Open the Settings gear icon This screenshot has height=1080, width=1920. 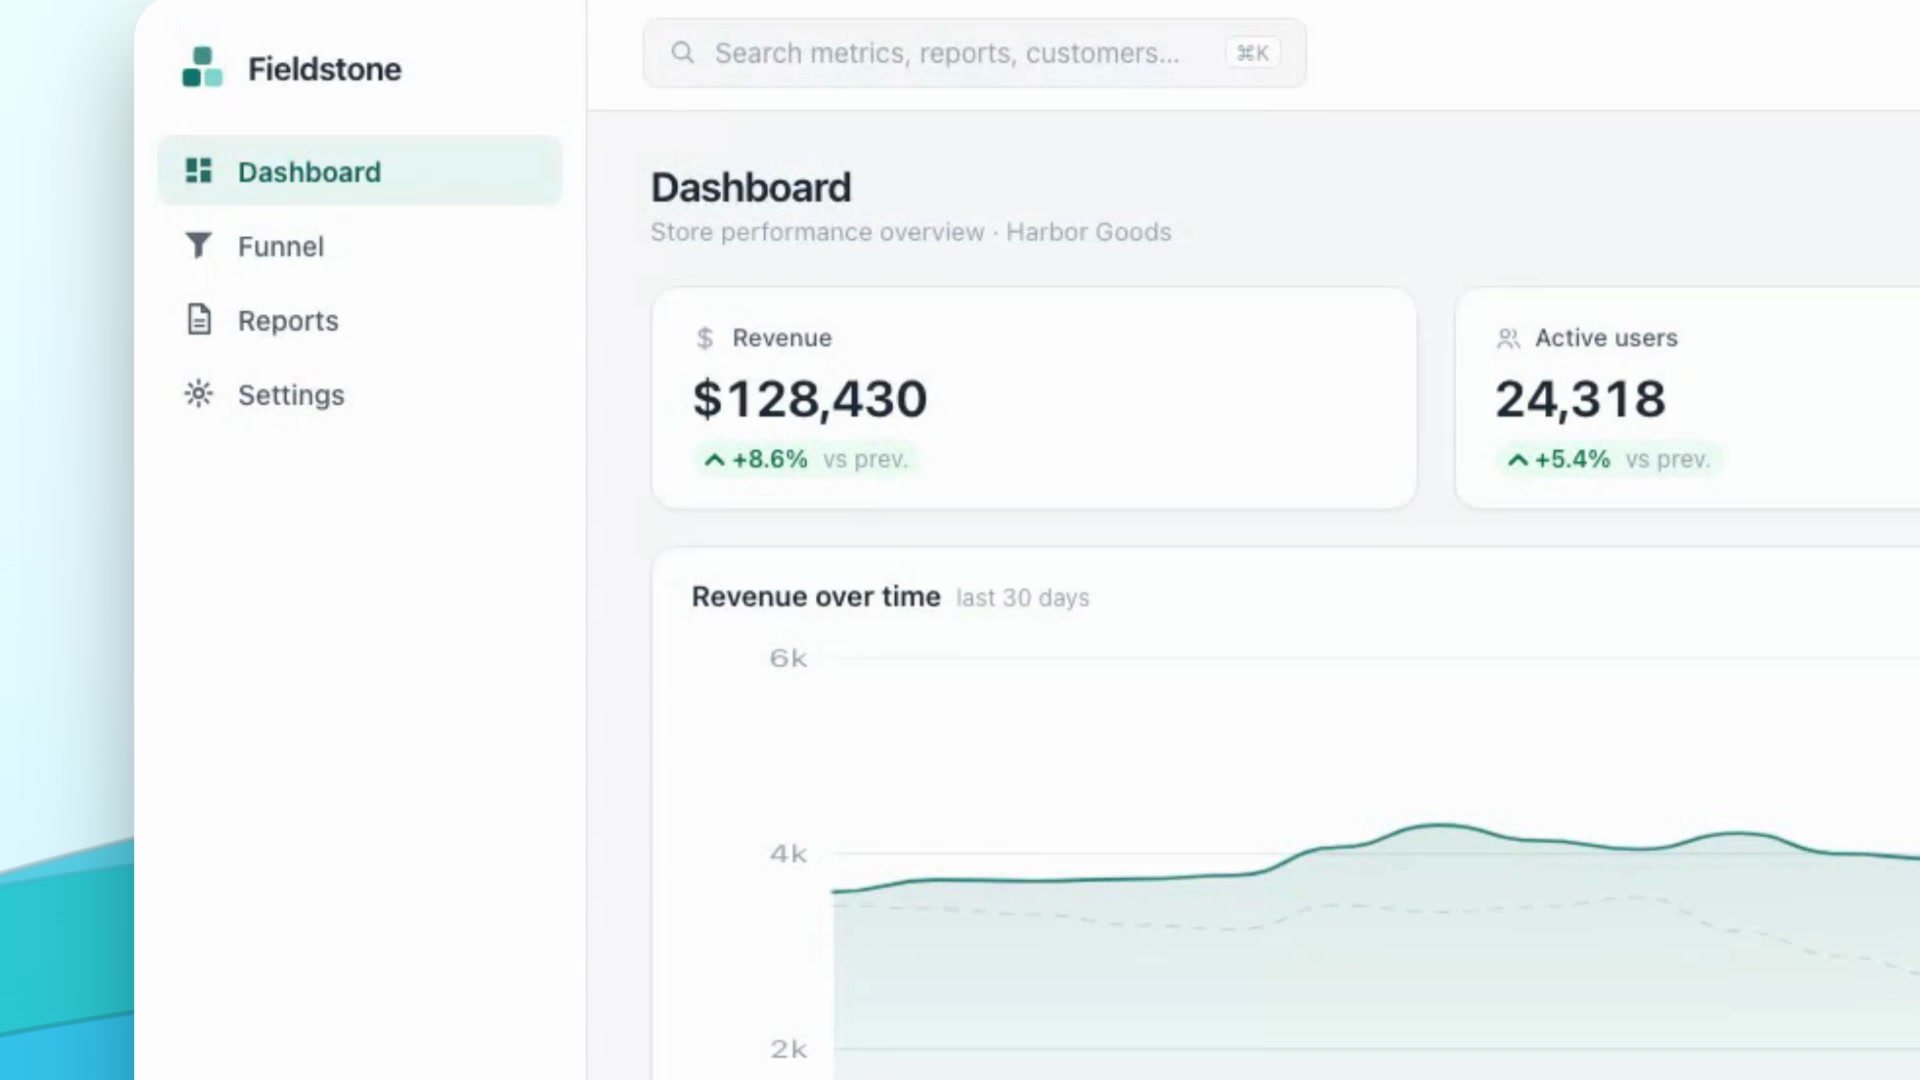point(199,394)
